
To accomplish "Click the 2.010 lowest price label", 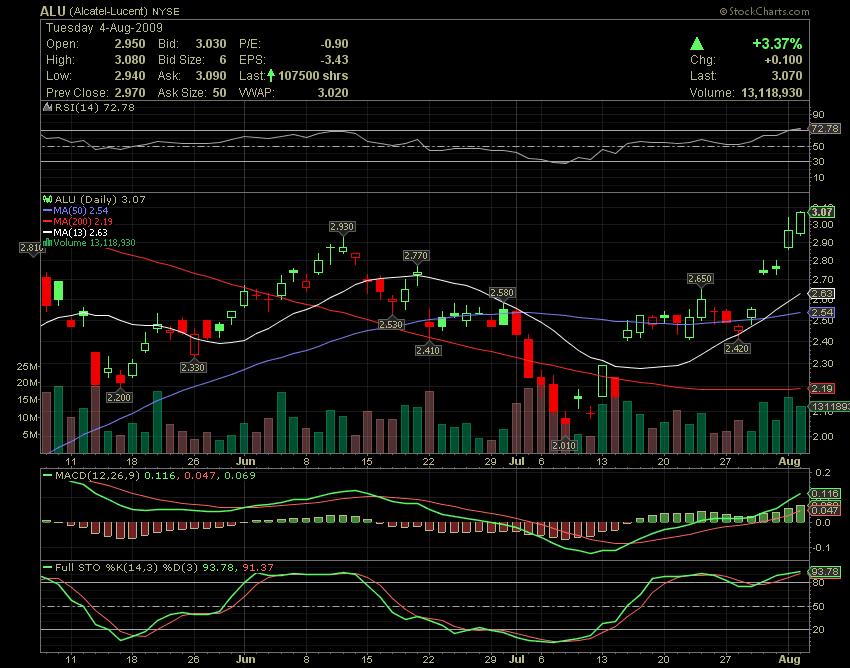I will tap(564, 446).
